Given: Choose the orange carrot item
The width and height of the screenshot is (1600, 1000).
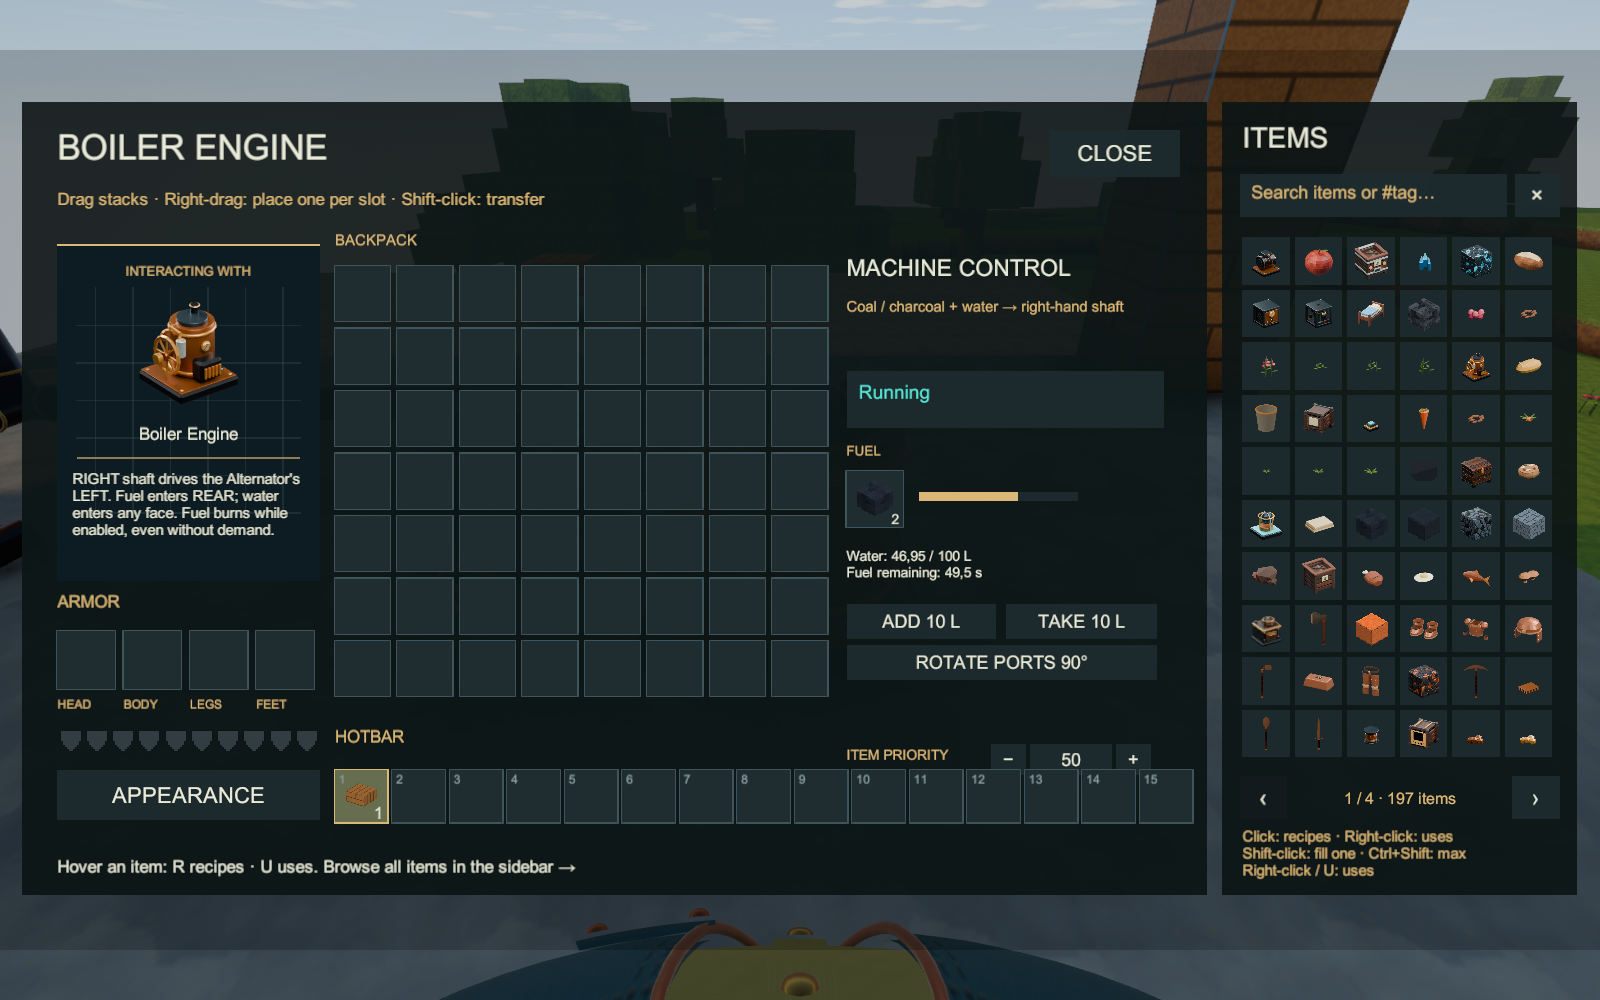Looking at the screenshot, I should (1423, 418).
